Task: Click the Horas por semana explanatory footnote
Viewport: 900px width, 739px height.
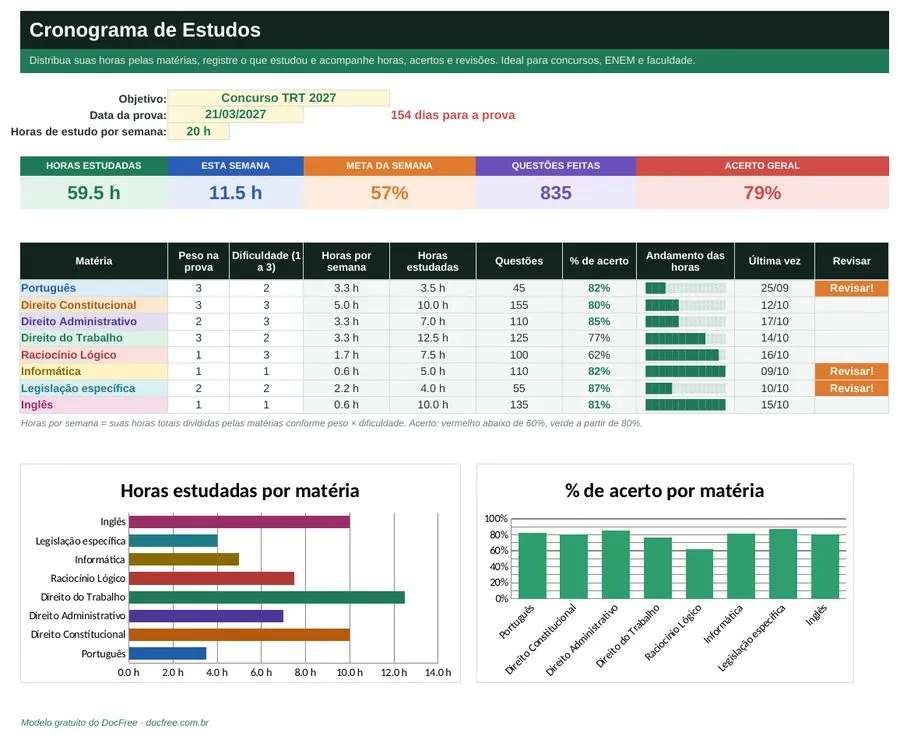Action: point(331,423)
